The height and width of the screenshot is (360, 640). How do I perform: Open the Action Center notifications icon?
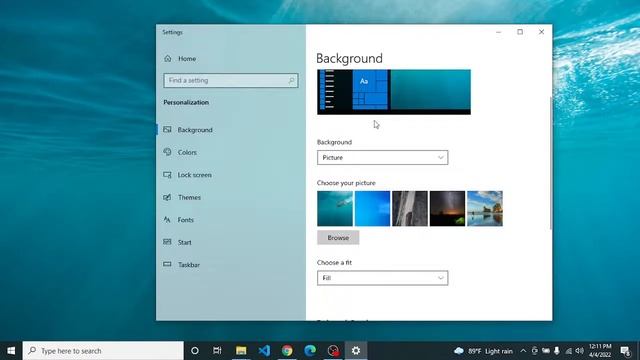(x=625, y=351)
